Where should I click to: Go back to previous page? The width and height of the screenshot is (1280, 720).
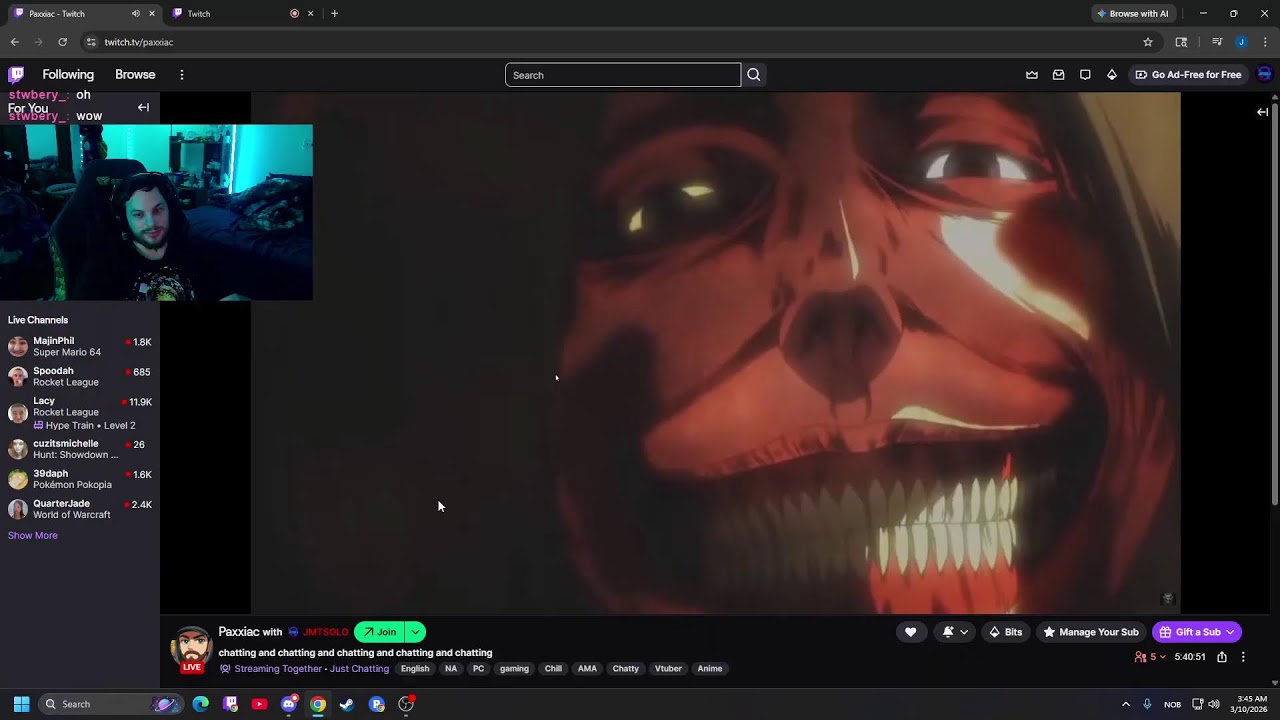pyautogui.click(x=15, y=42)
